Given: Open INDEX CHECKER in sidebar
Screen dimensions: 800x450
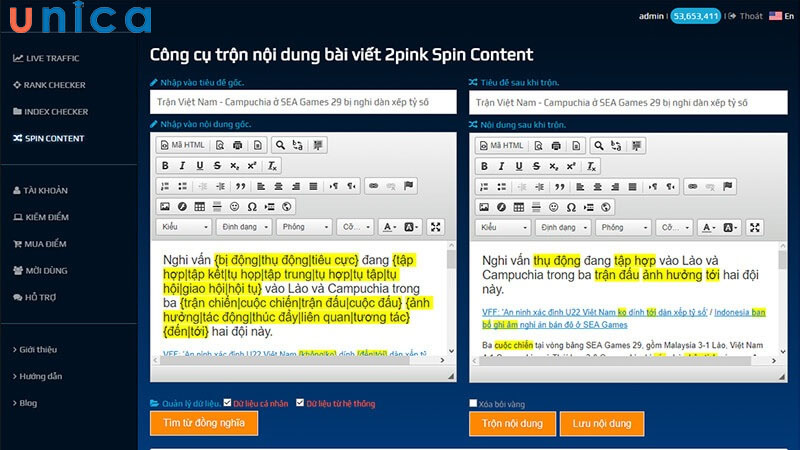Looking at the screenshot, I should [x=51, y=111].
